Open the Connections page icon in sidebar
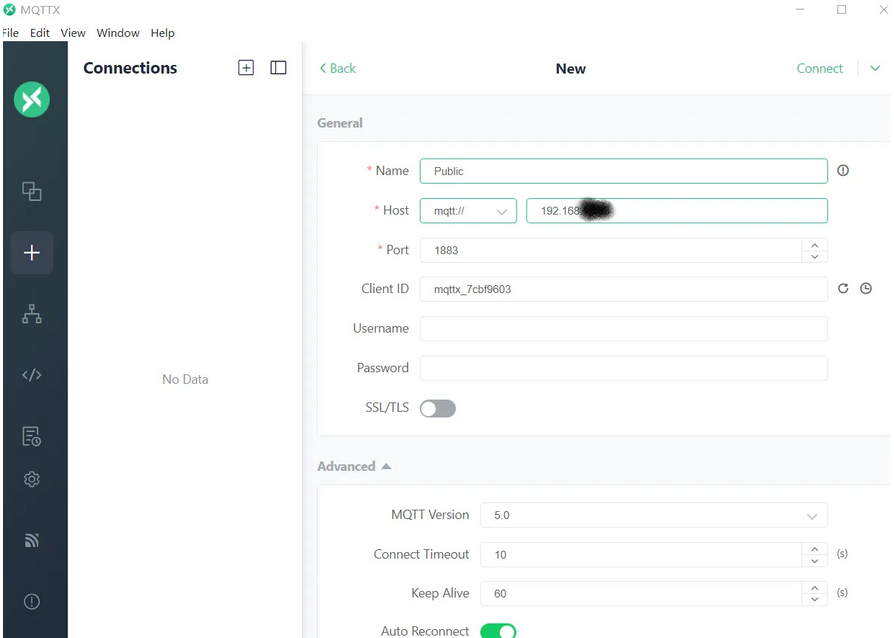The image size is (894, 638). 32,192
